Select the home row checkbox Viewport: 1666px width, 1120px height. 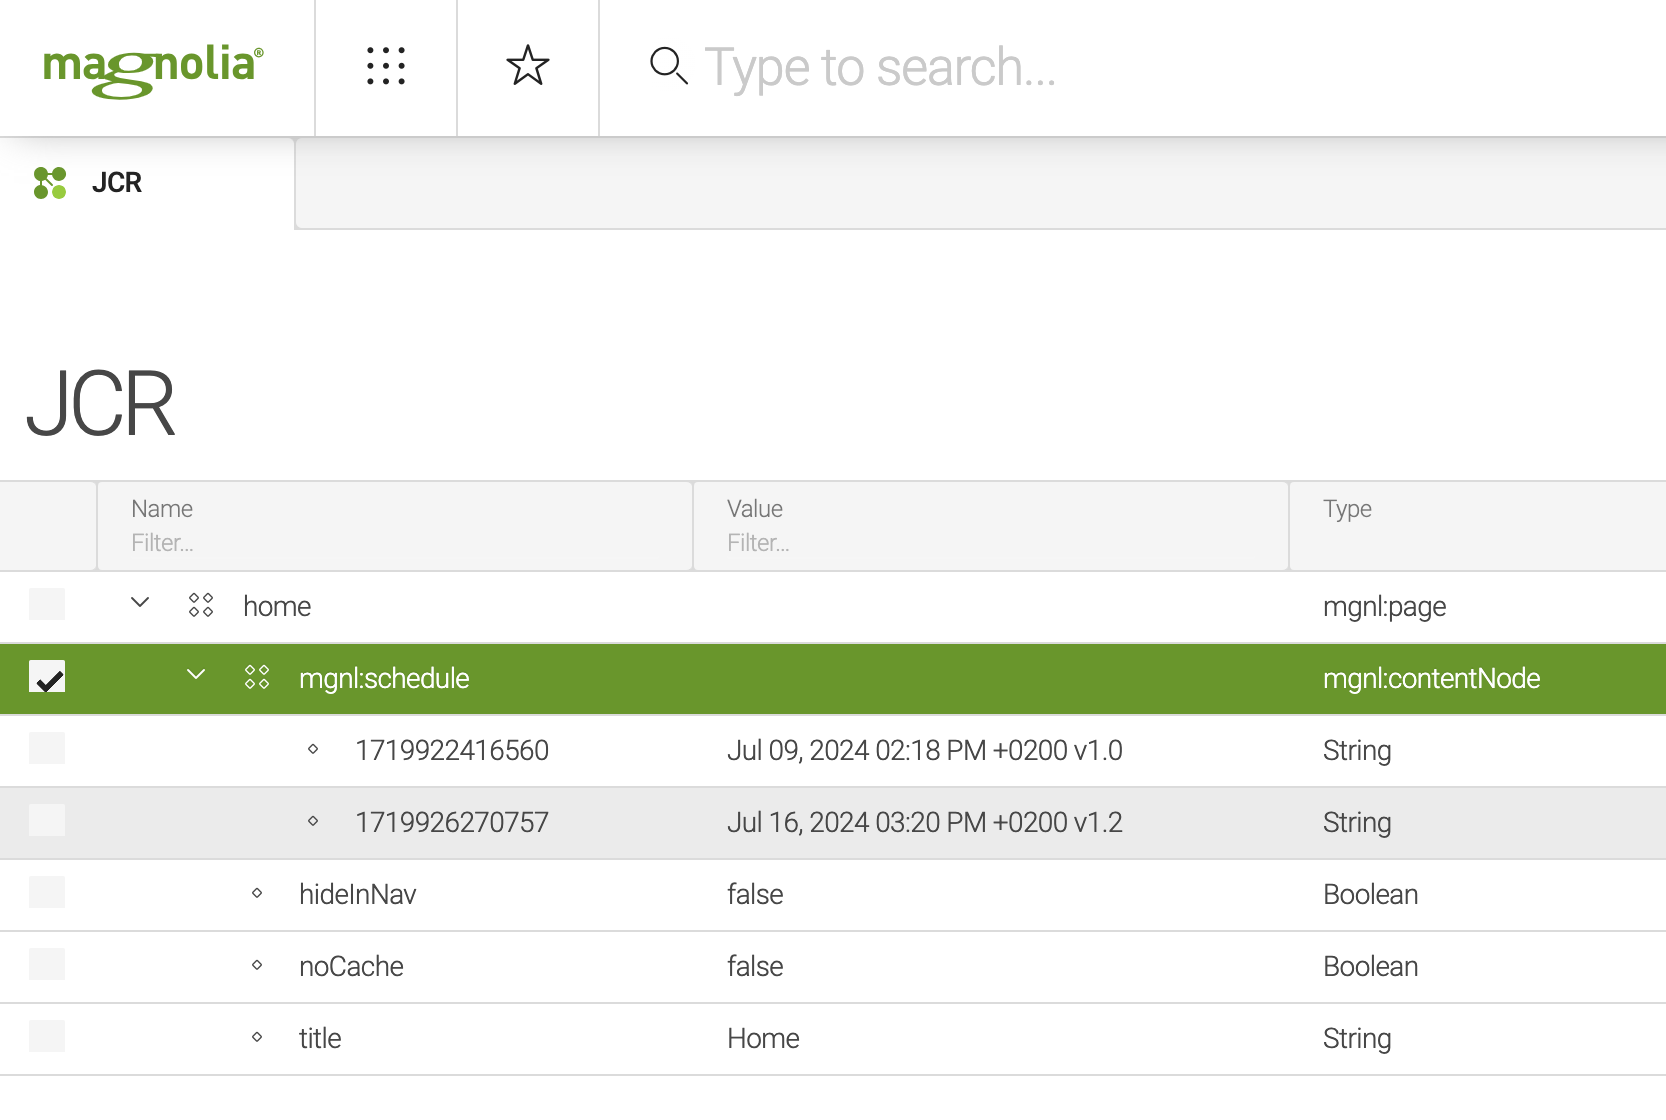(47, 604)
